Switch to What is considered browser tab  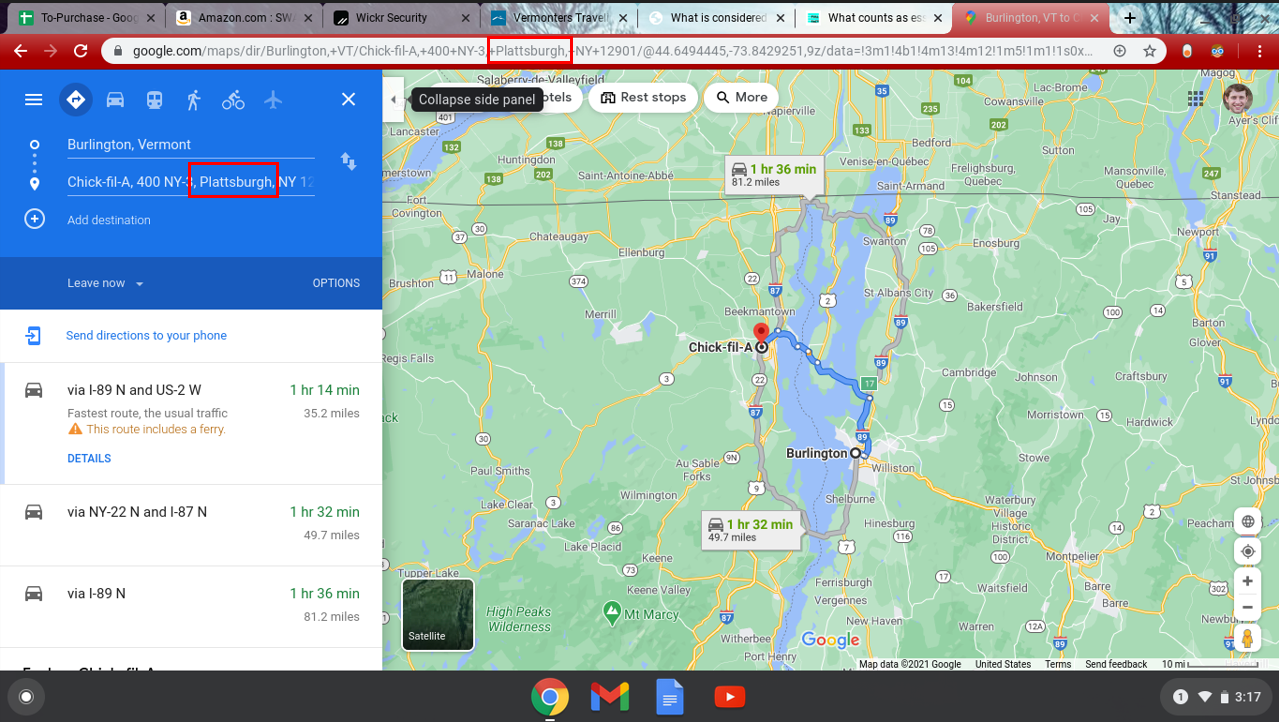click(717, 18)
